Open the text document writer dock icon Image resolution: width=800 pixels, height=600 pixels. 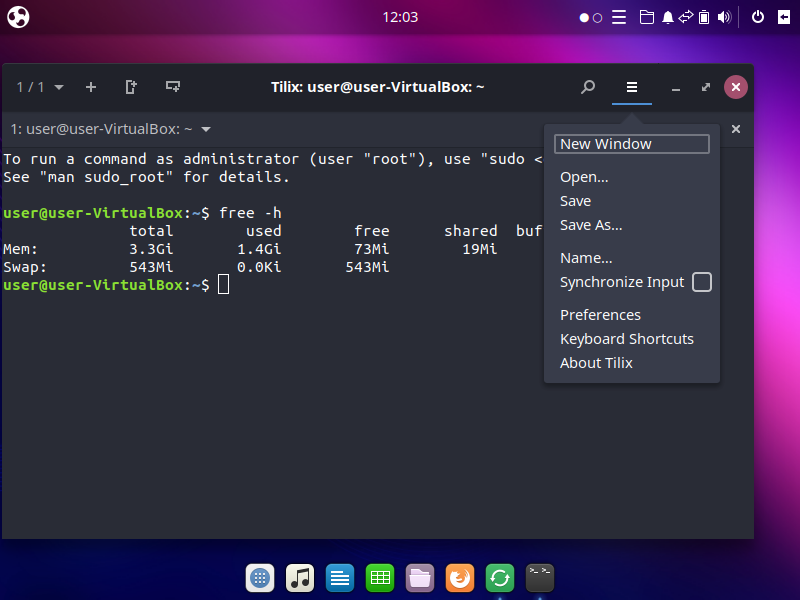point(340,578)
